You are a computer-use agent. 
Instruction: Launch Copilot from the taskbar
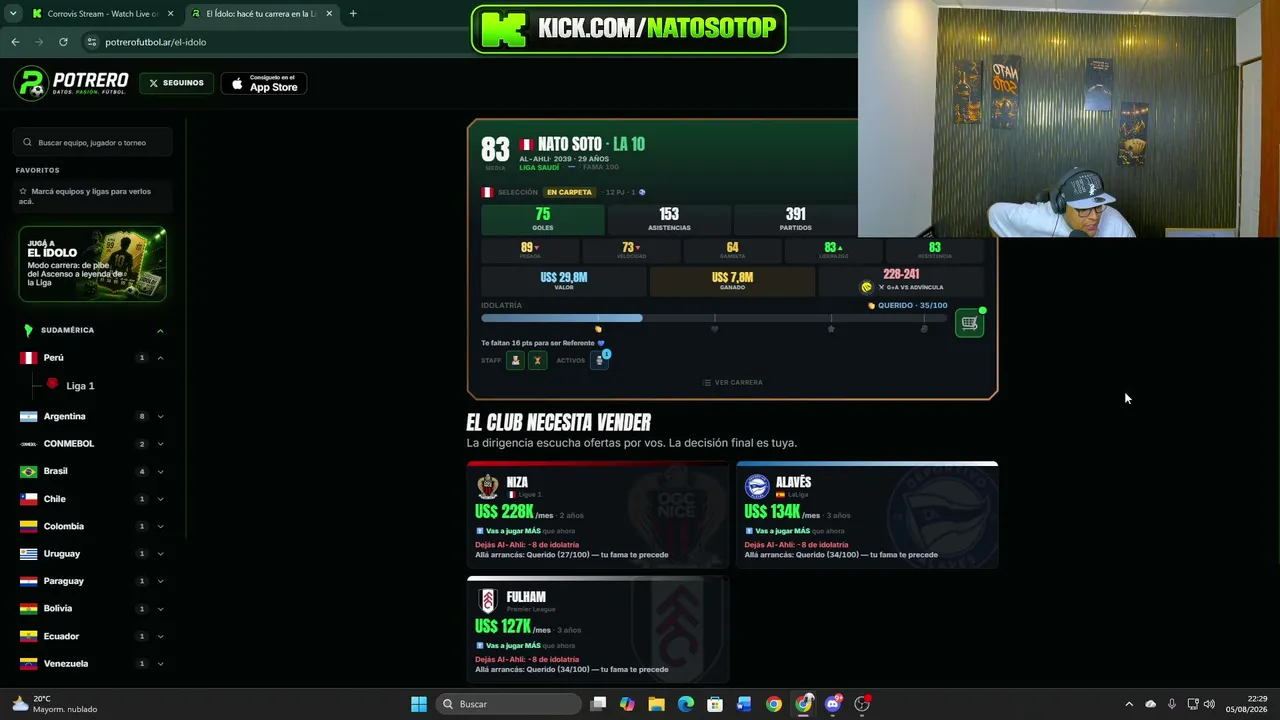tap(627, 704)
